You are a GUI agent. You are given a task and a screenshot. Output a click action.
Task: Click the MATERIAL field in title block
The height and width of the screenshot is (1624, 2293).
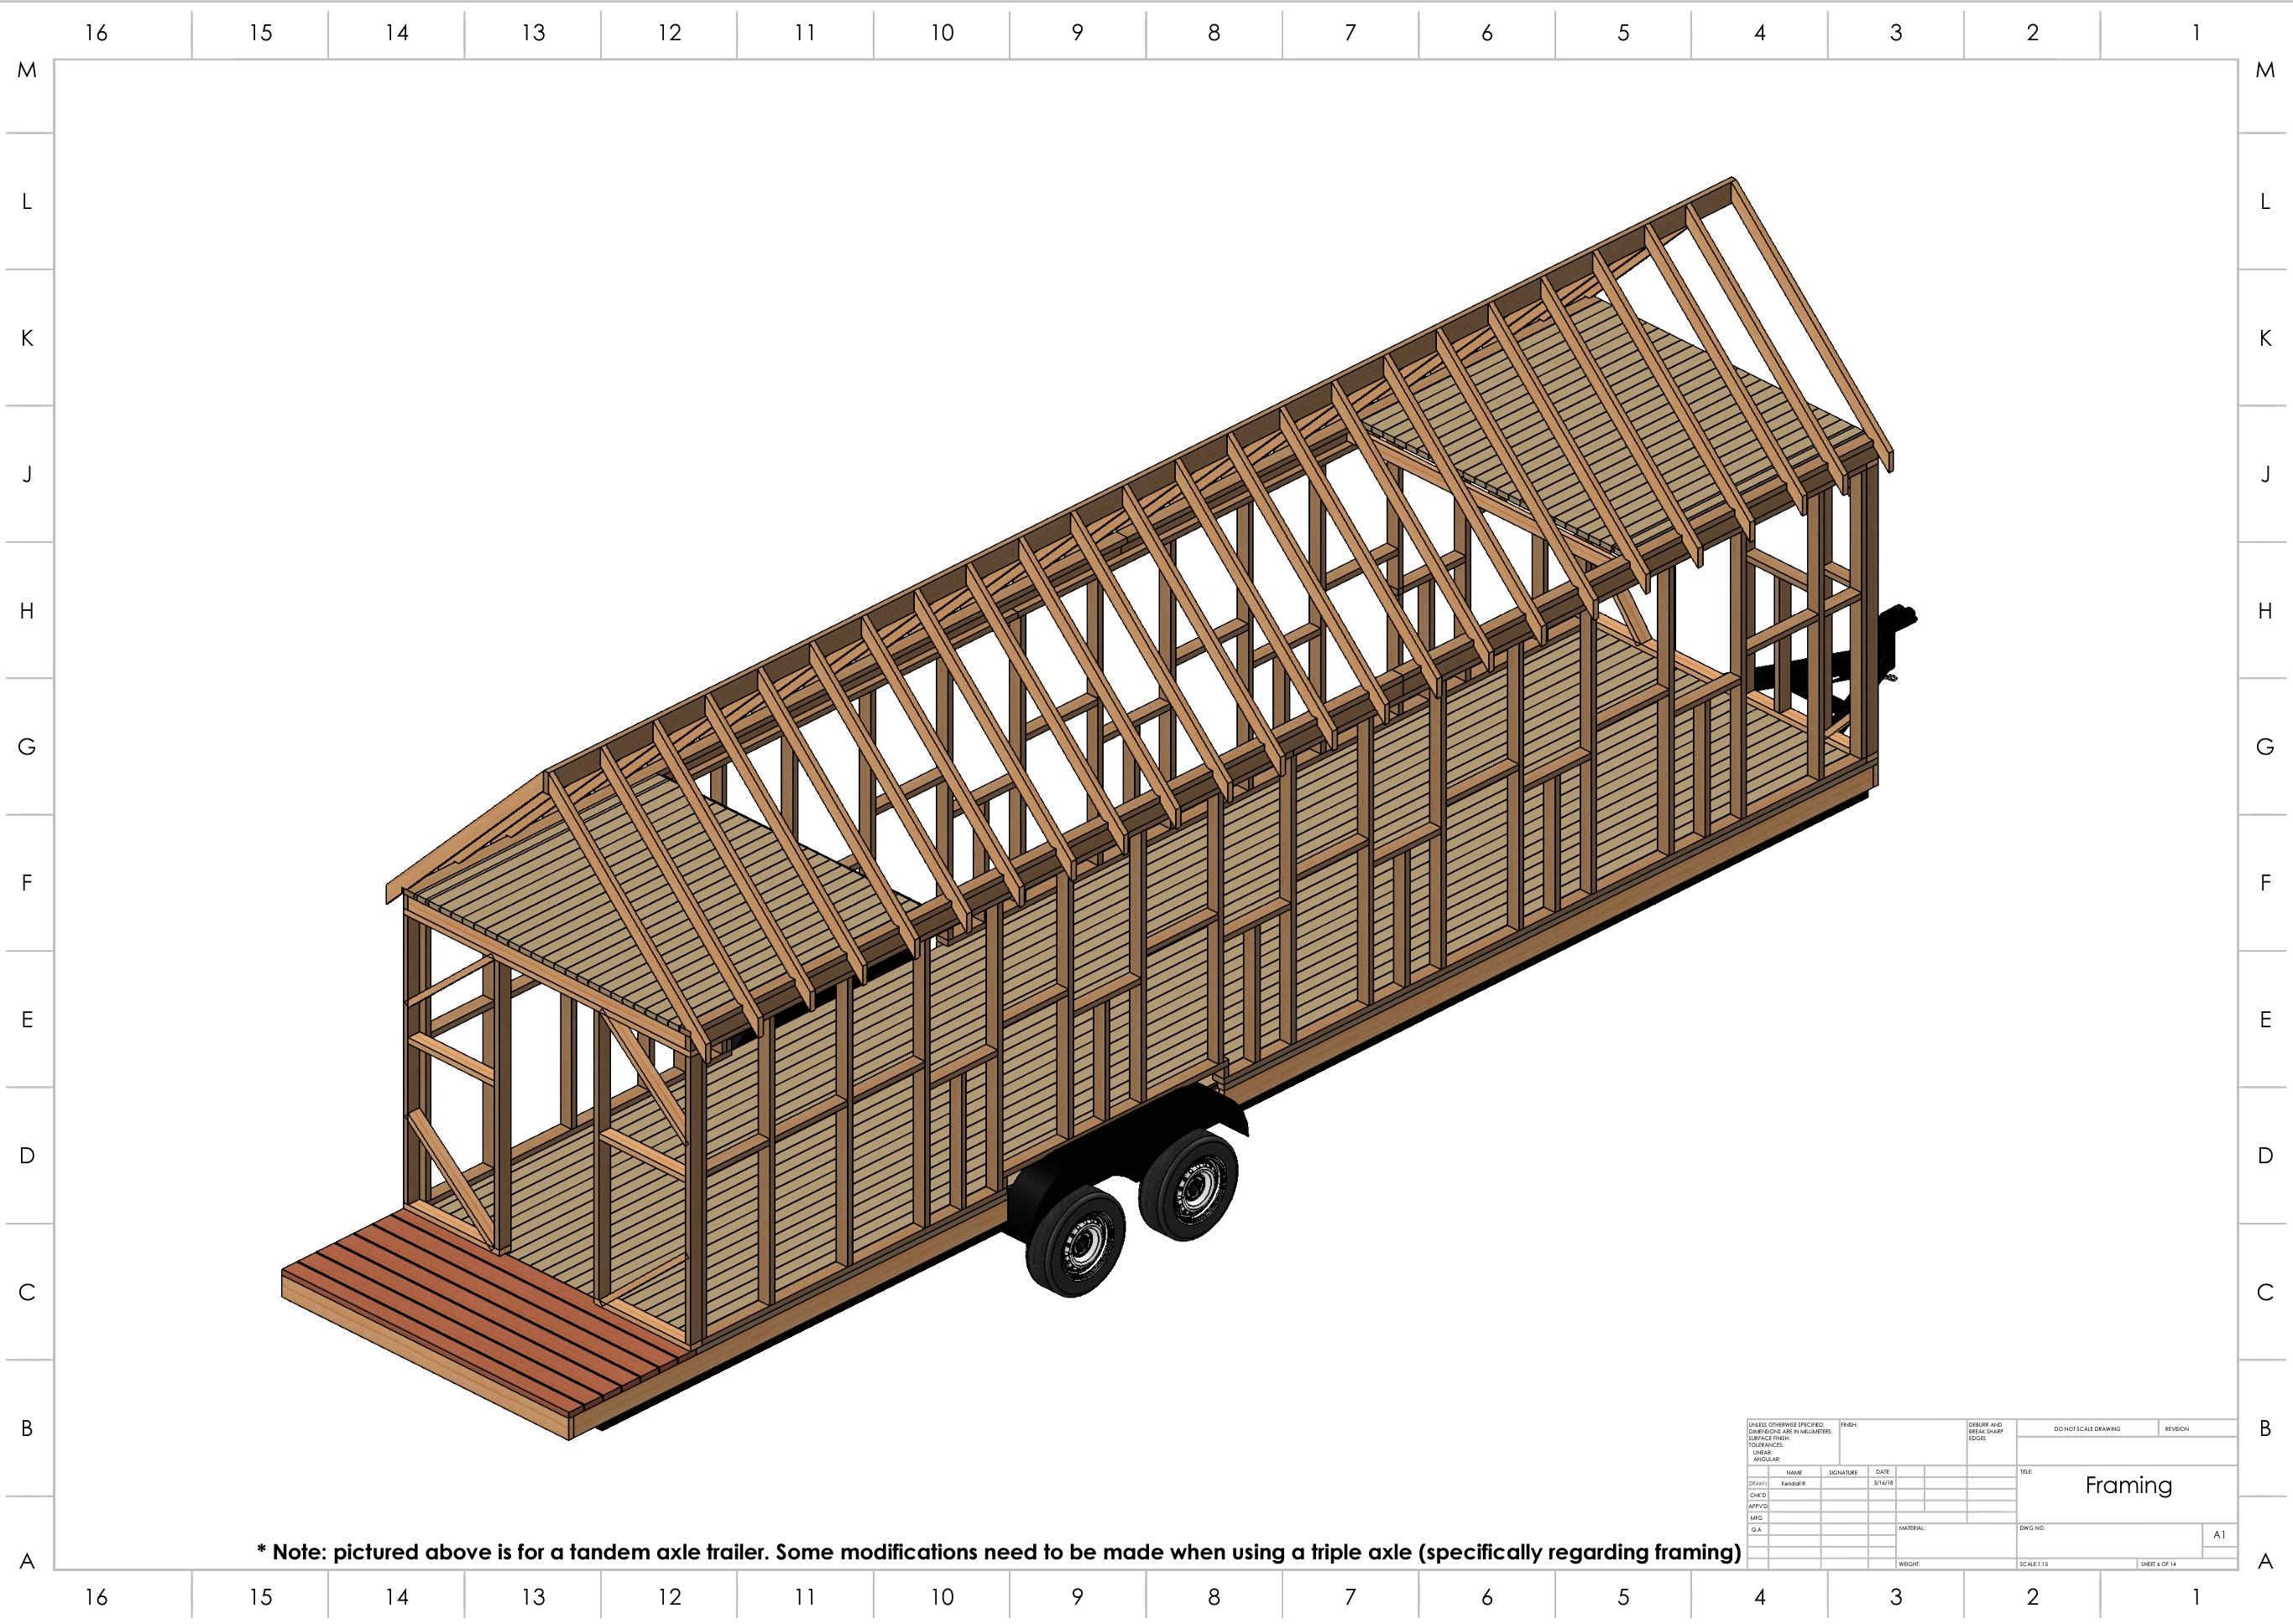1912,1528
